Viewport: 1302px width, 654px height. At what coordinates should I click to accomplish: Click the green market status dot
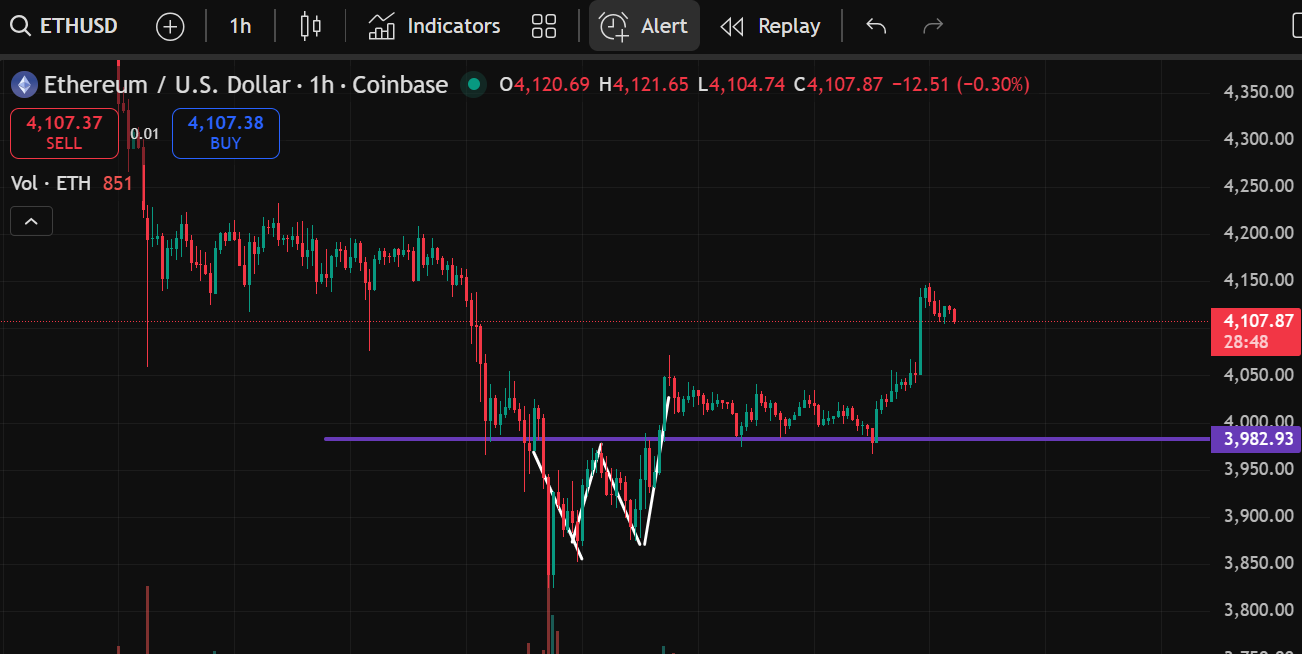474,85
